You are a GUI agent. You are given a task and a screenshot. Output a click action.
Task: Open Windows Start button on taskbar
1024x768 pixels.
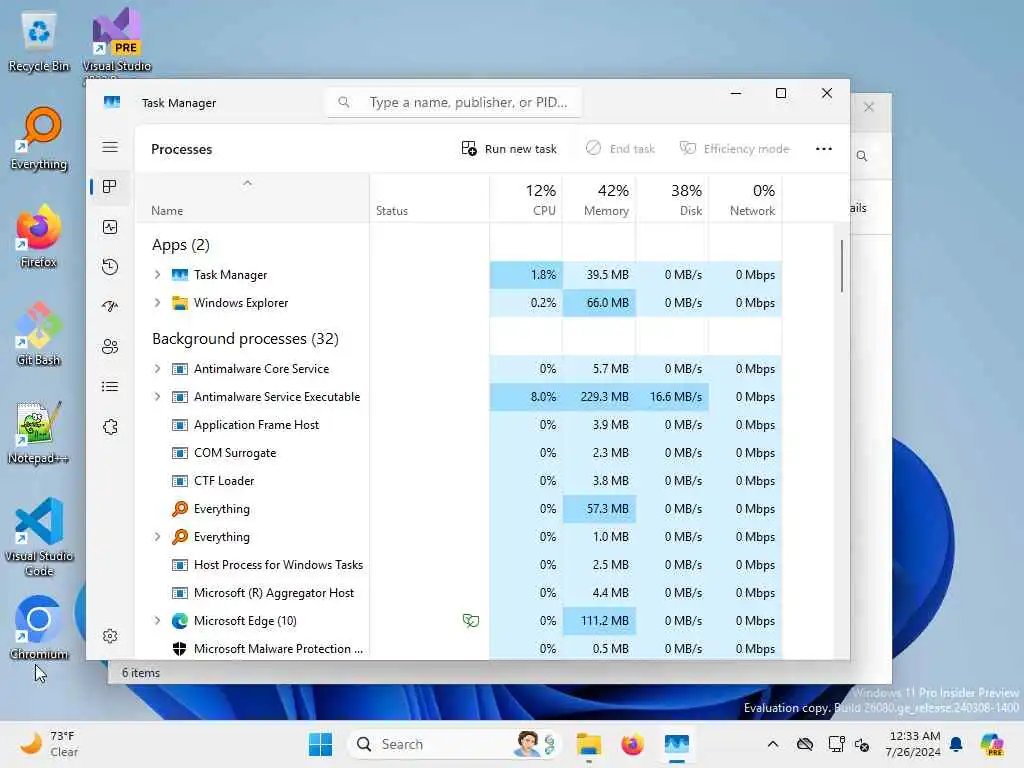point(320,744)
